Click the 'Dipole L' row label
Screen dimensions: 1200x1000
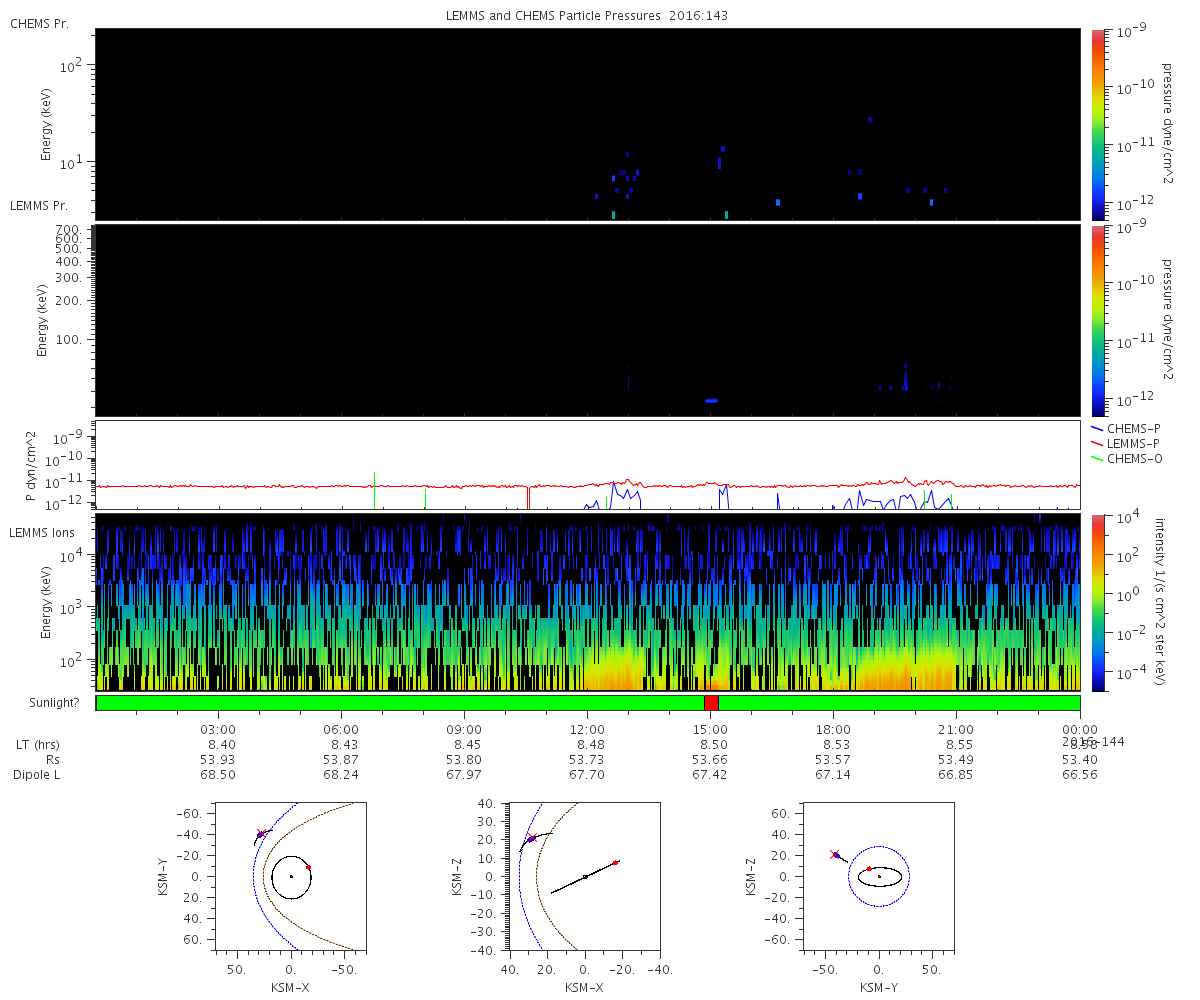click(39, 775)
